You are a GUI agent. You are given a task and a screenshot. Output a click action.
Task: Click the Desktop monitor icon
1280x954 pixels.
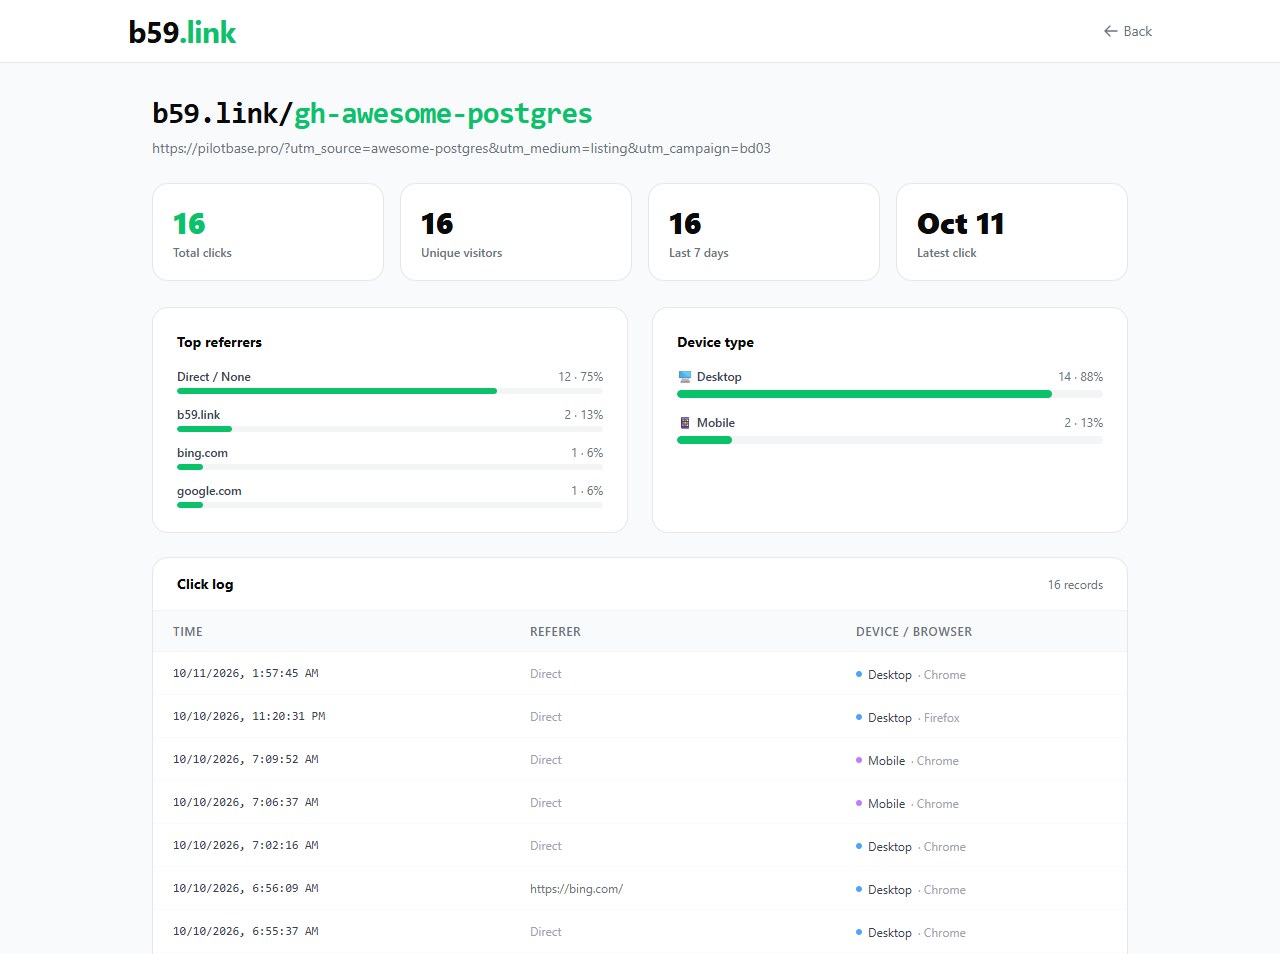685,377
